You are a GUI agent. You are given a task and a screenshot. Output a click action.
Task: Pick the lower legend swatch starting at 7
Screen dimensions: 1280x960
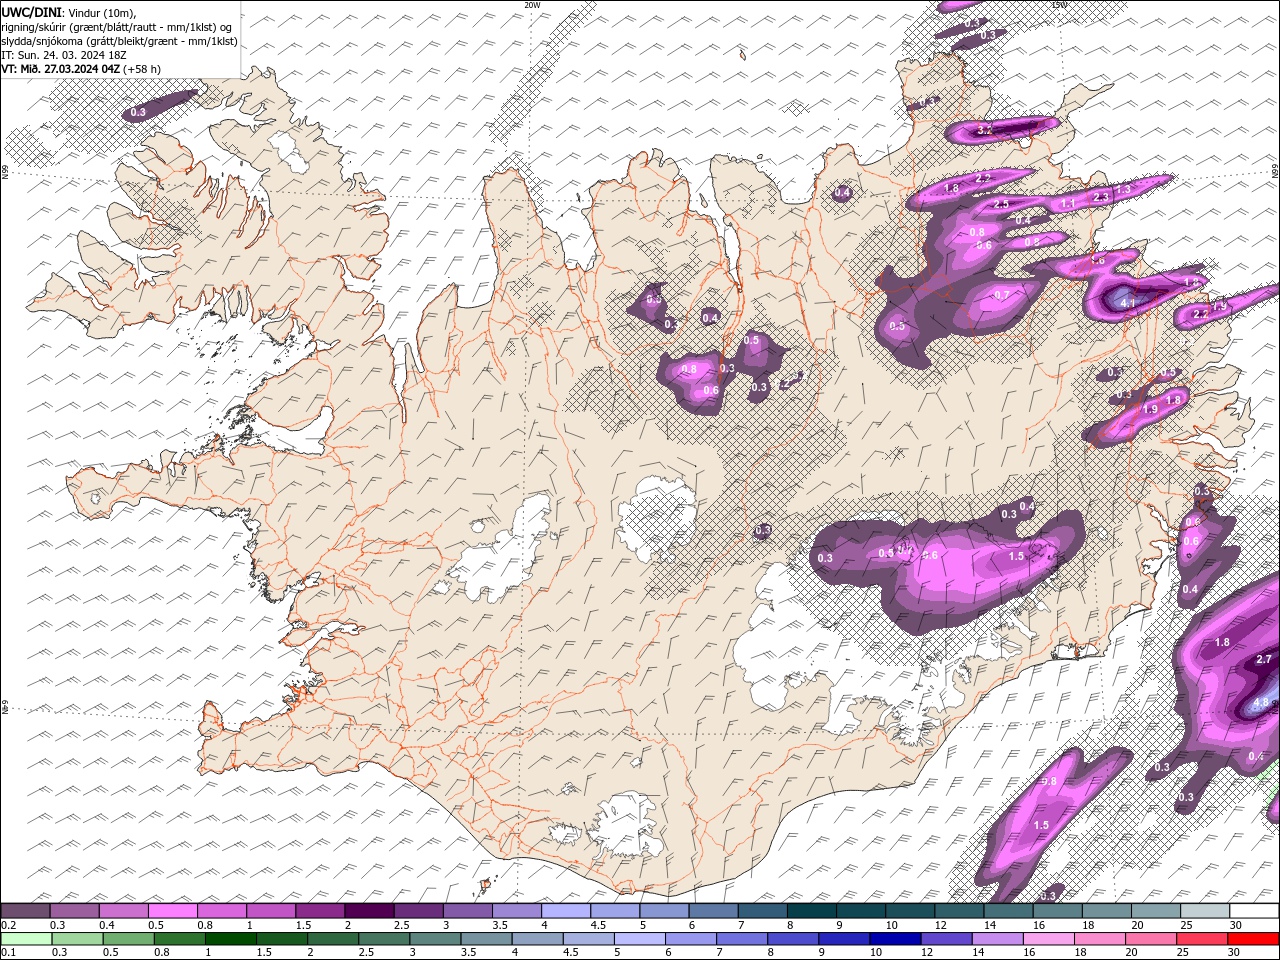click(x=743, y=939)
